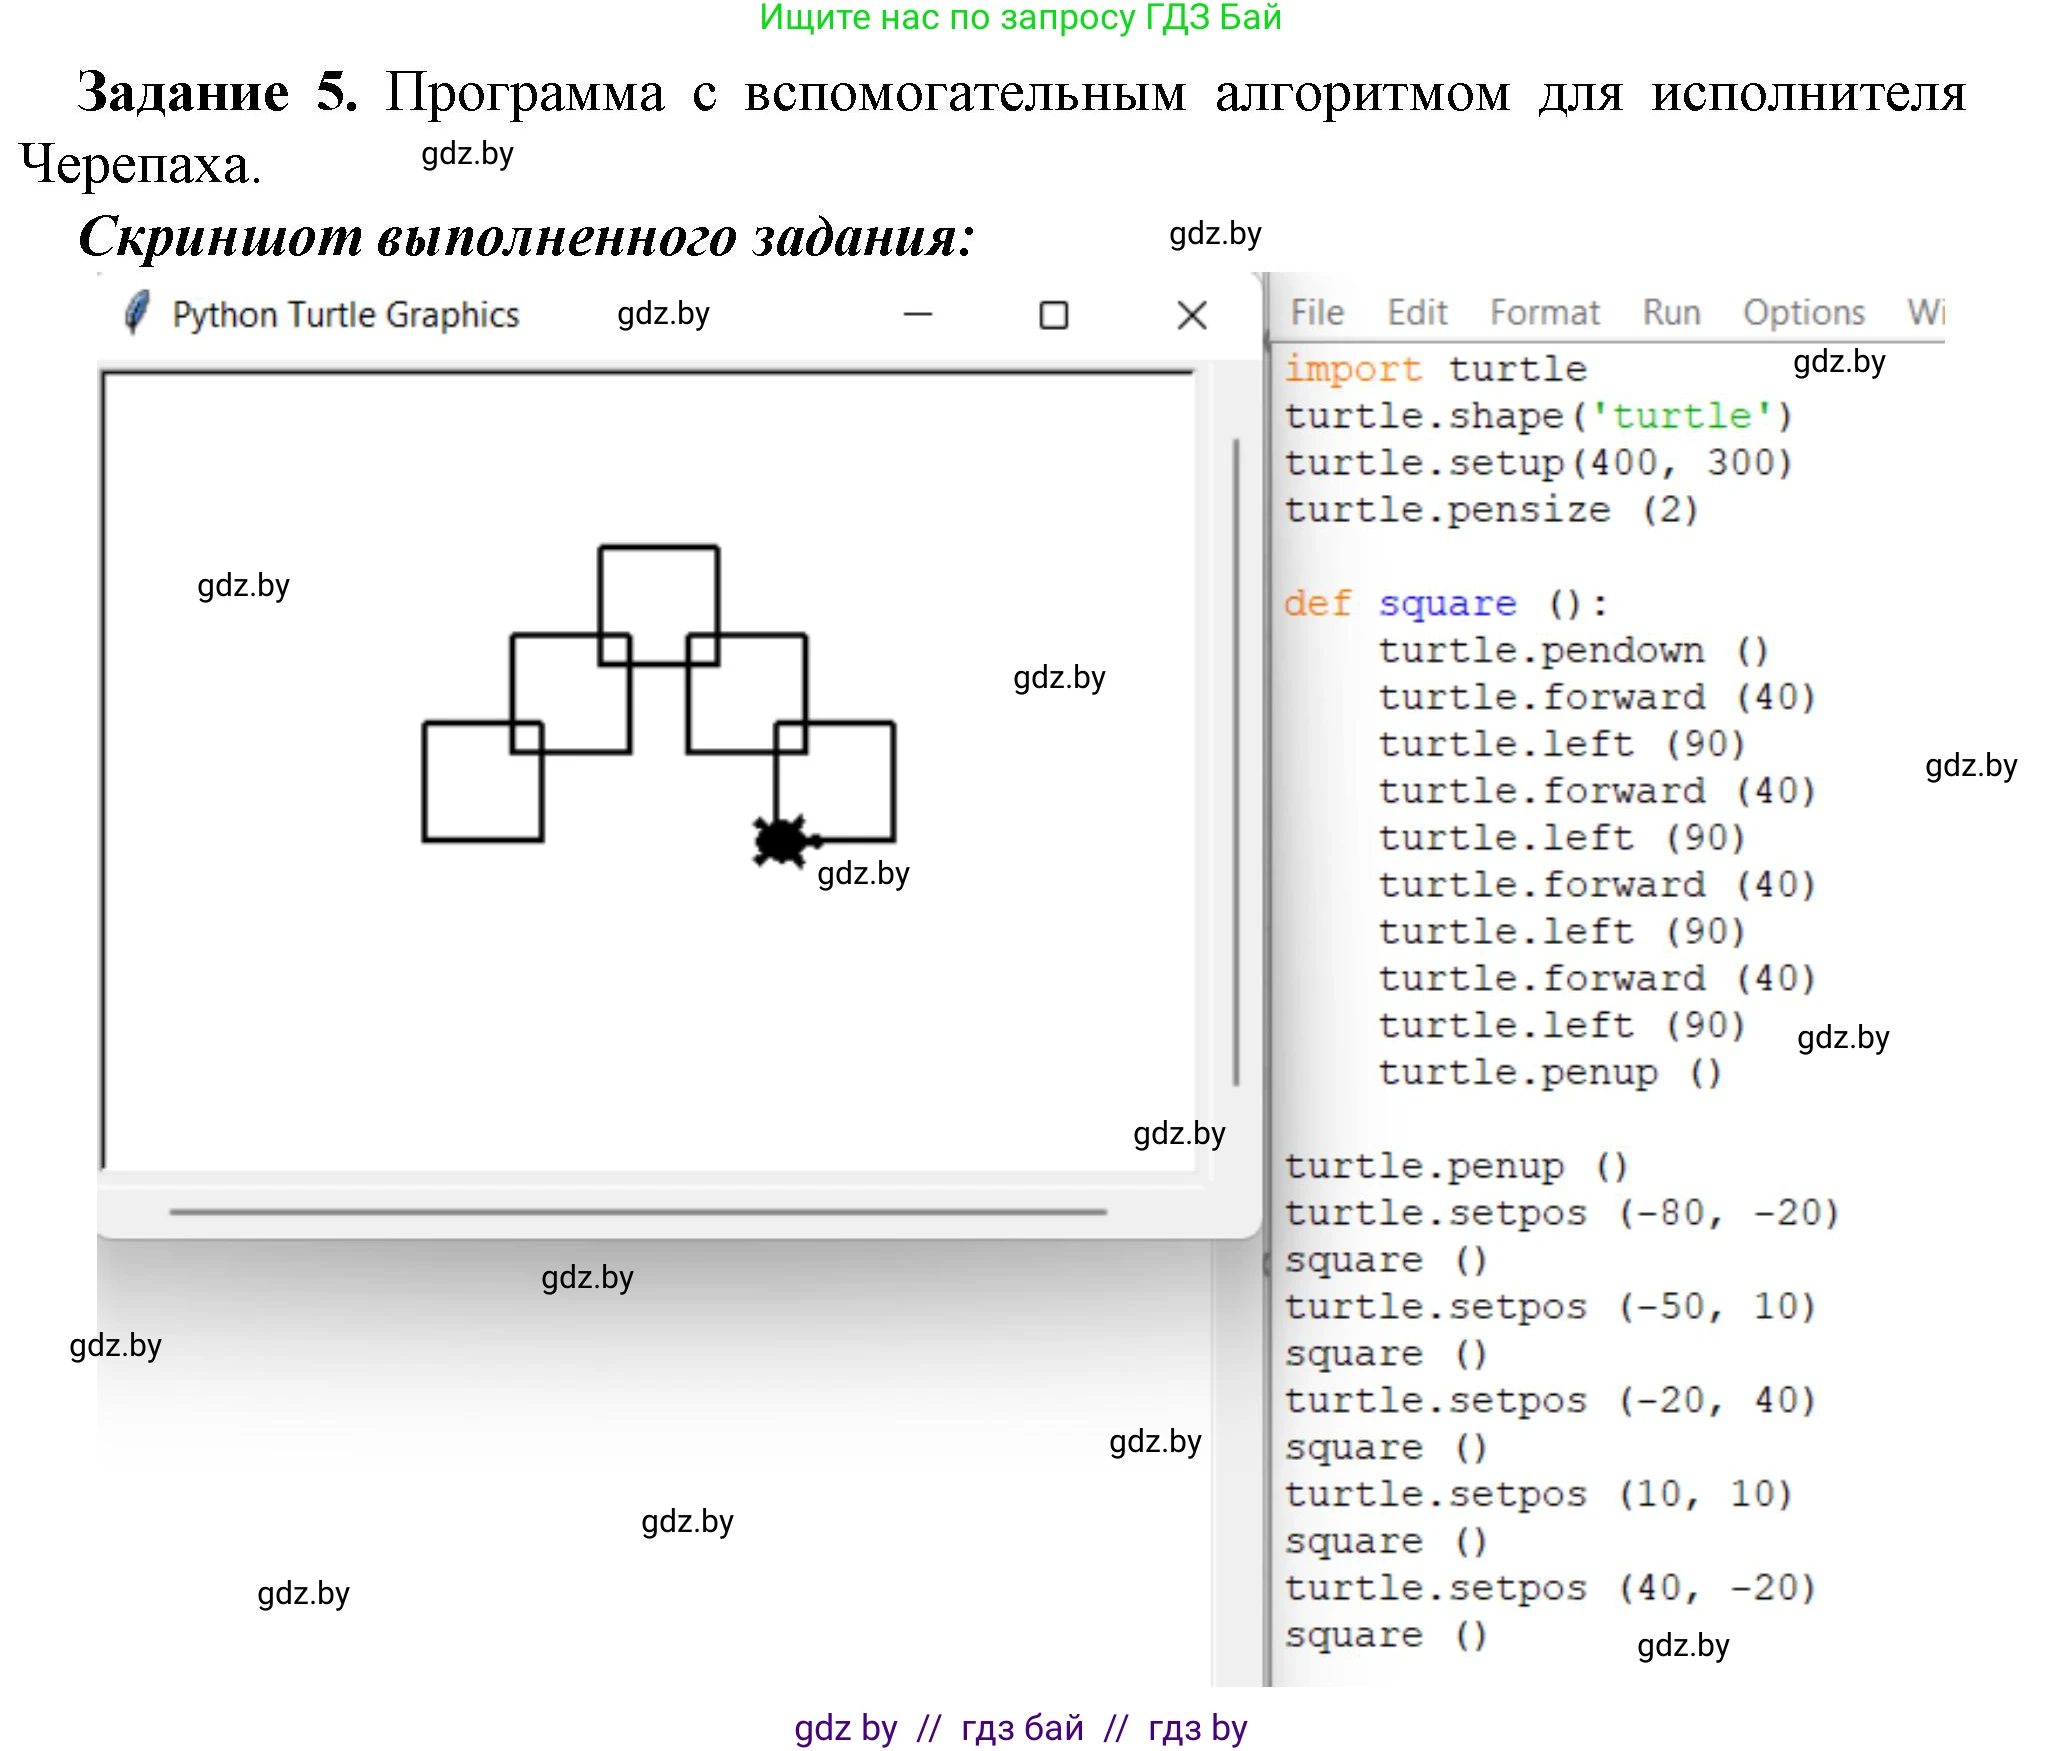
Task: Click the turtle.setpos (-80, -20) line
Action: click(x=1560, y=1213)
